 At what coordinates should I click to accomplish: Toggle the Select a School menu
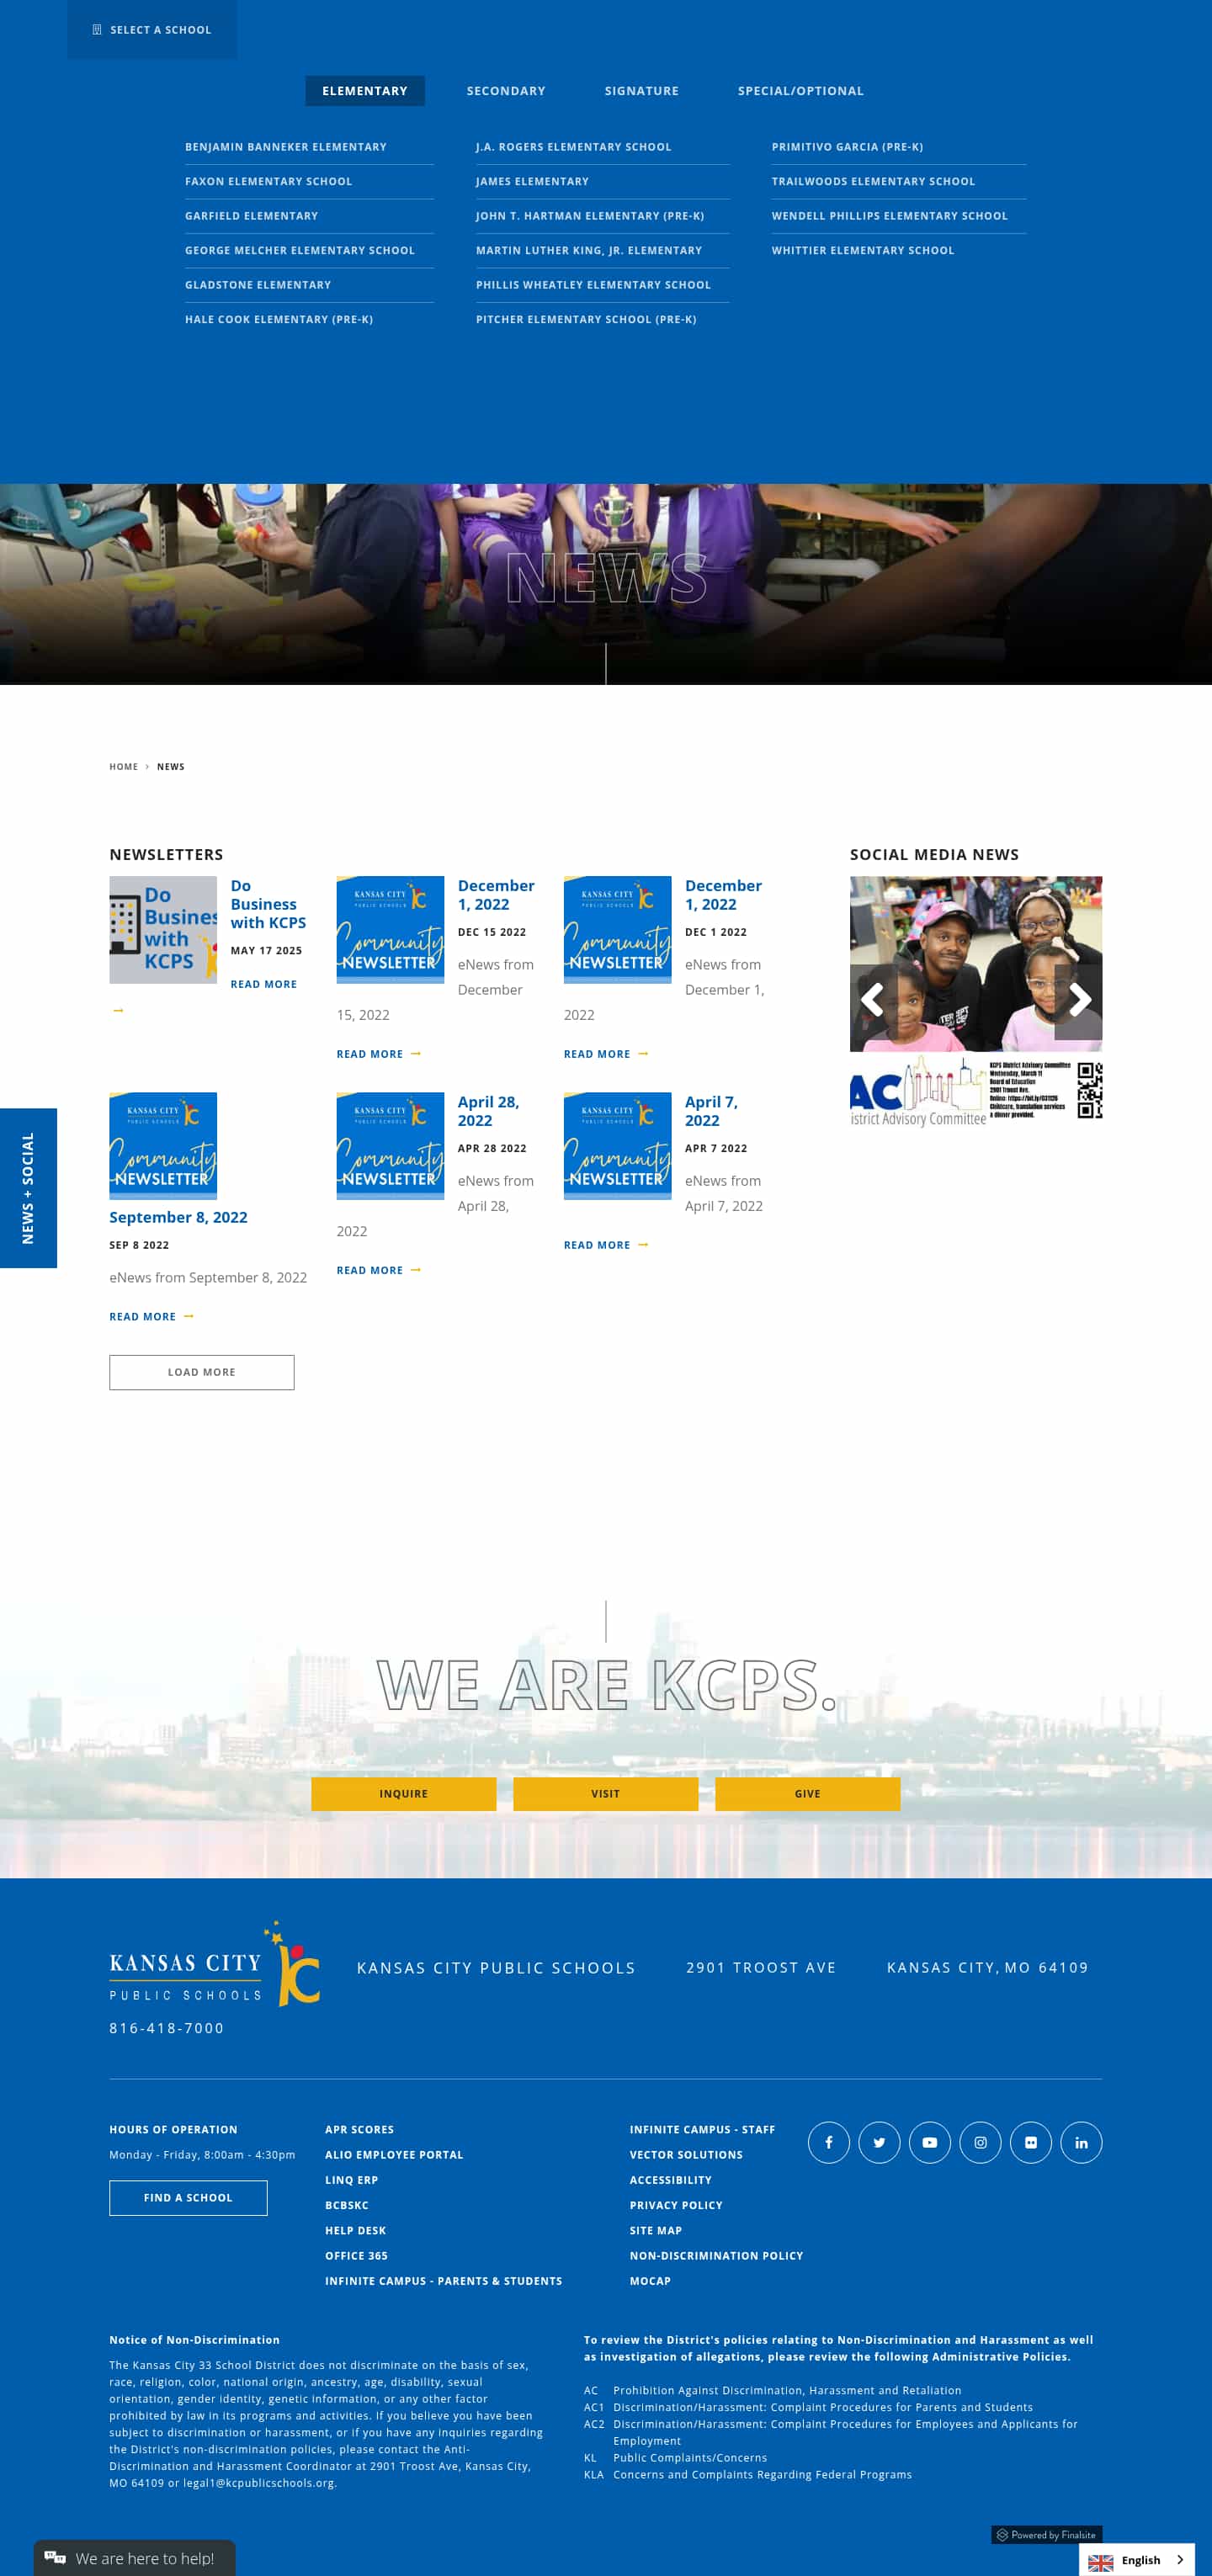[x=152, y=30]
